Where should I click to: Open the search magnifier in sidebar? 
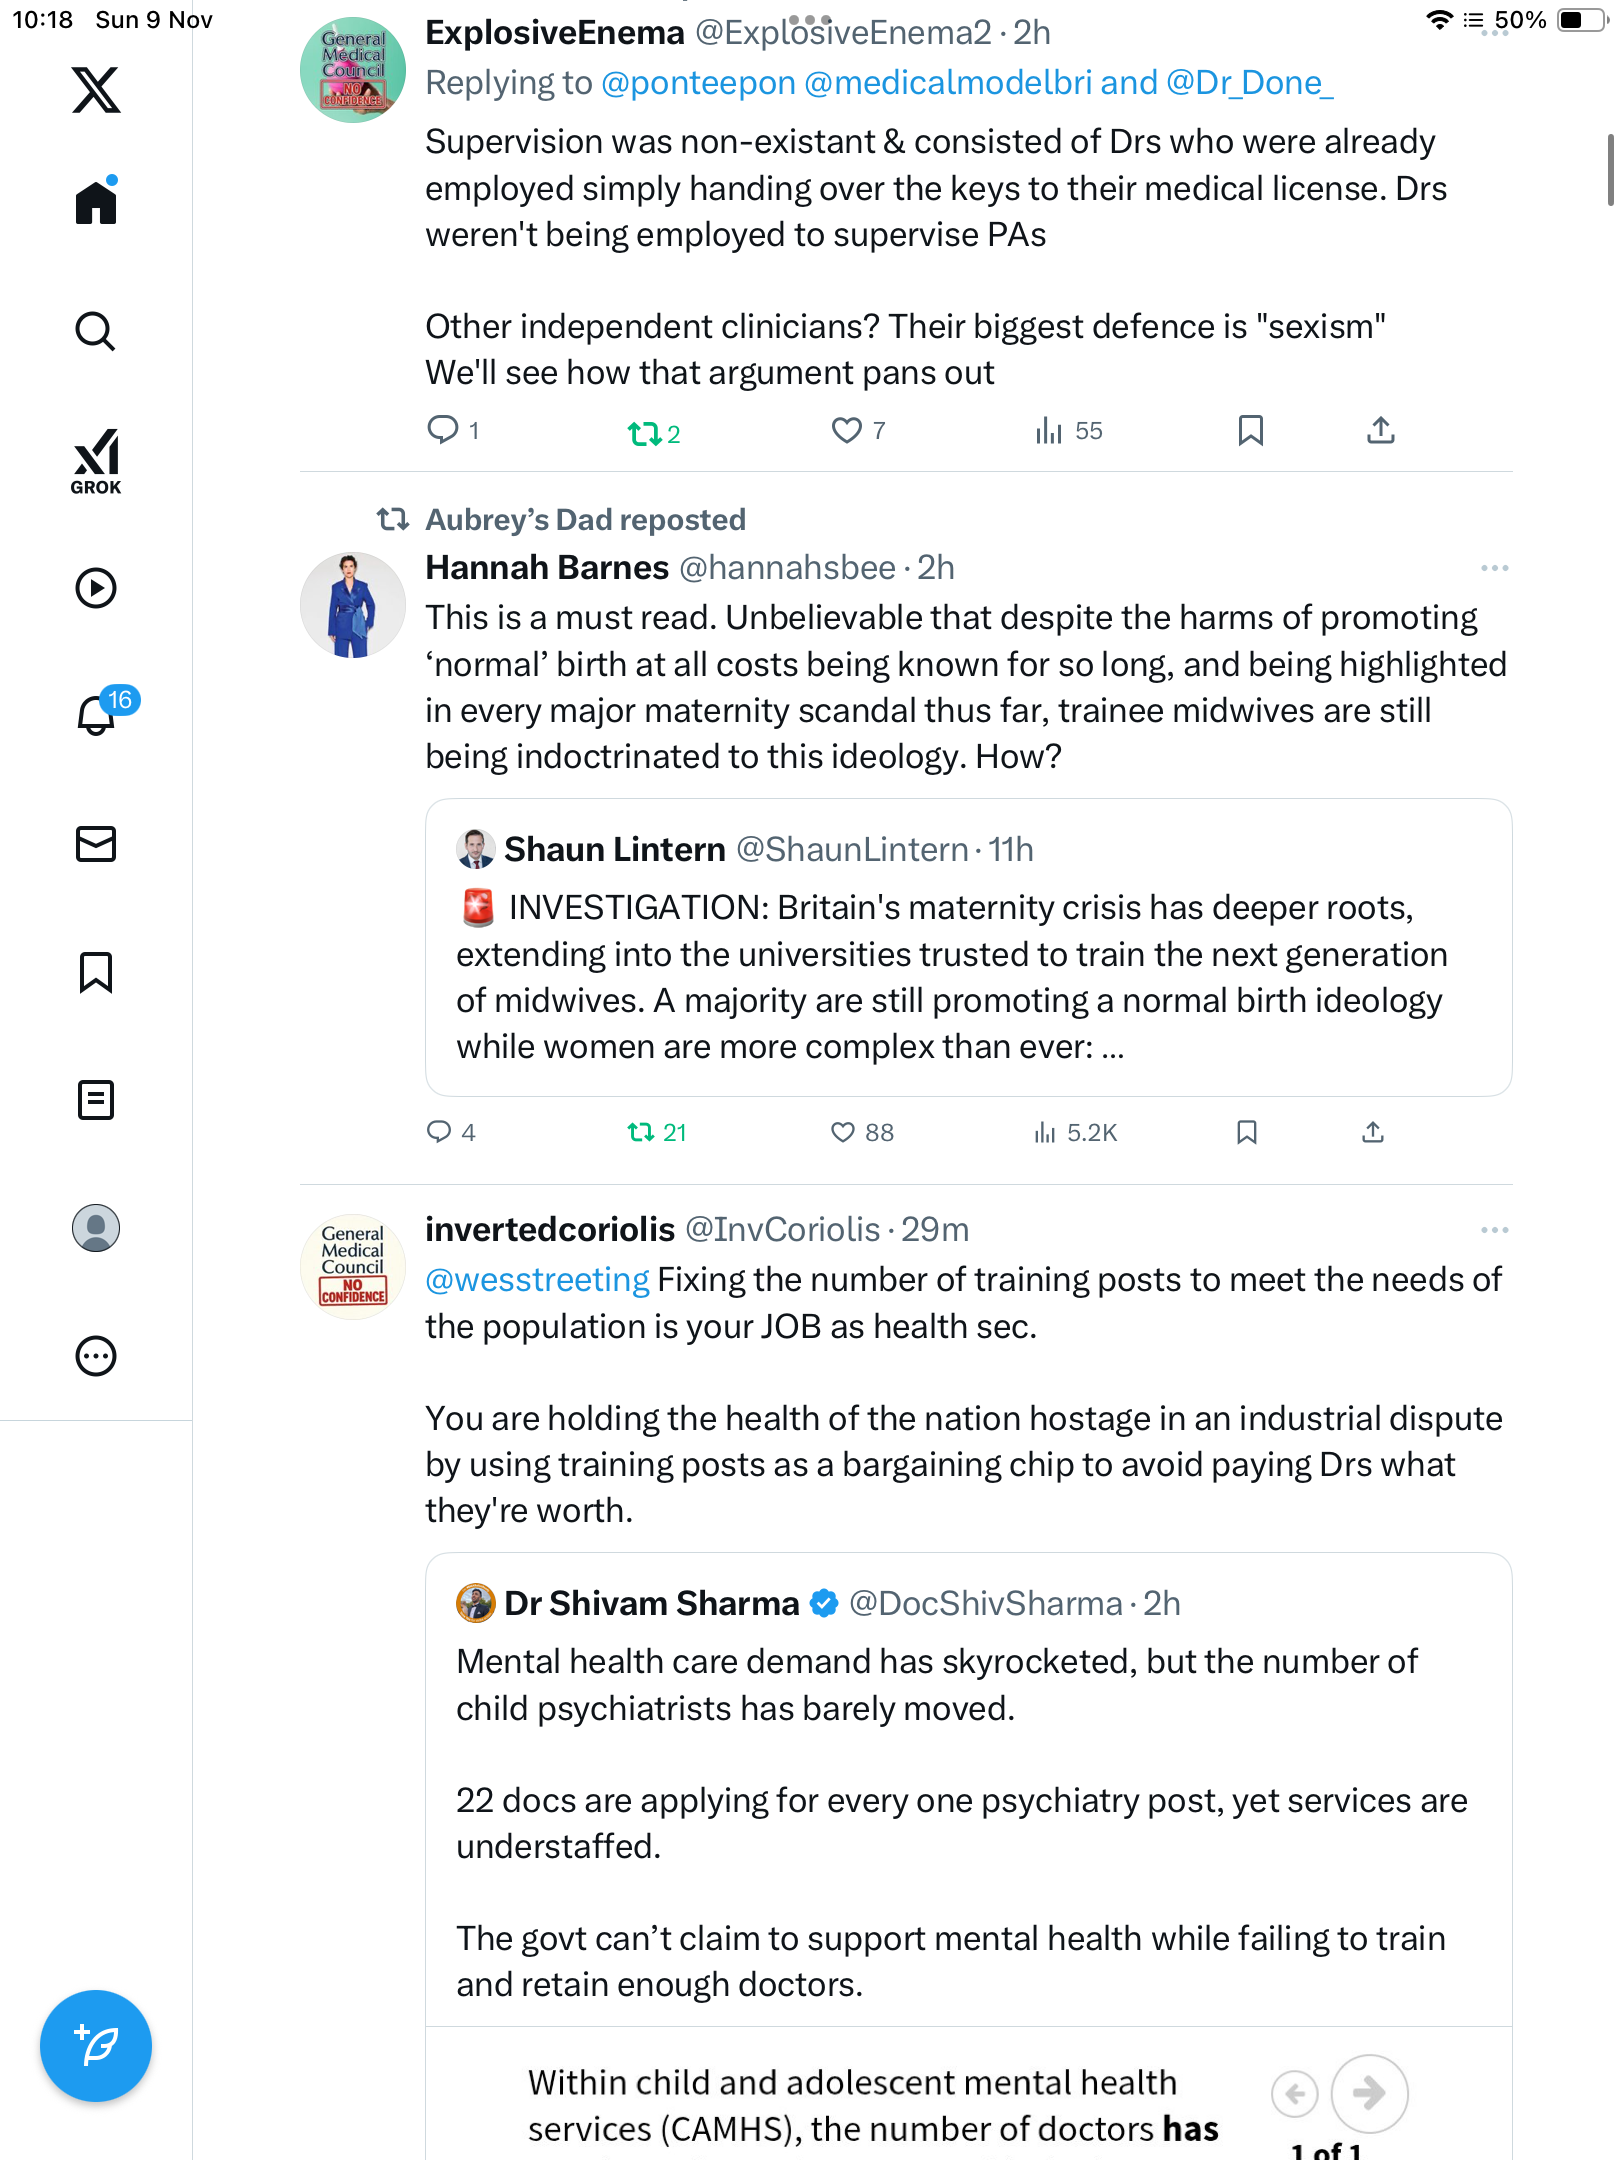tap(96, 331)
